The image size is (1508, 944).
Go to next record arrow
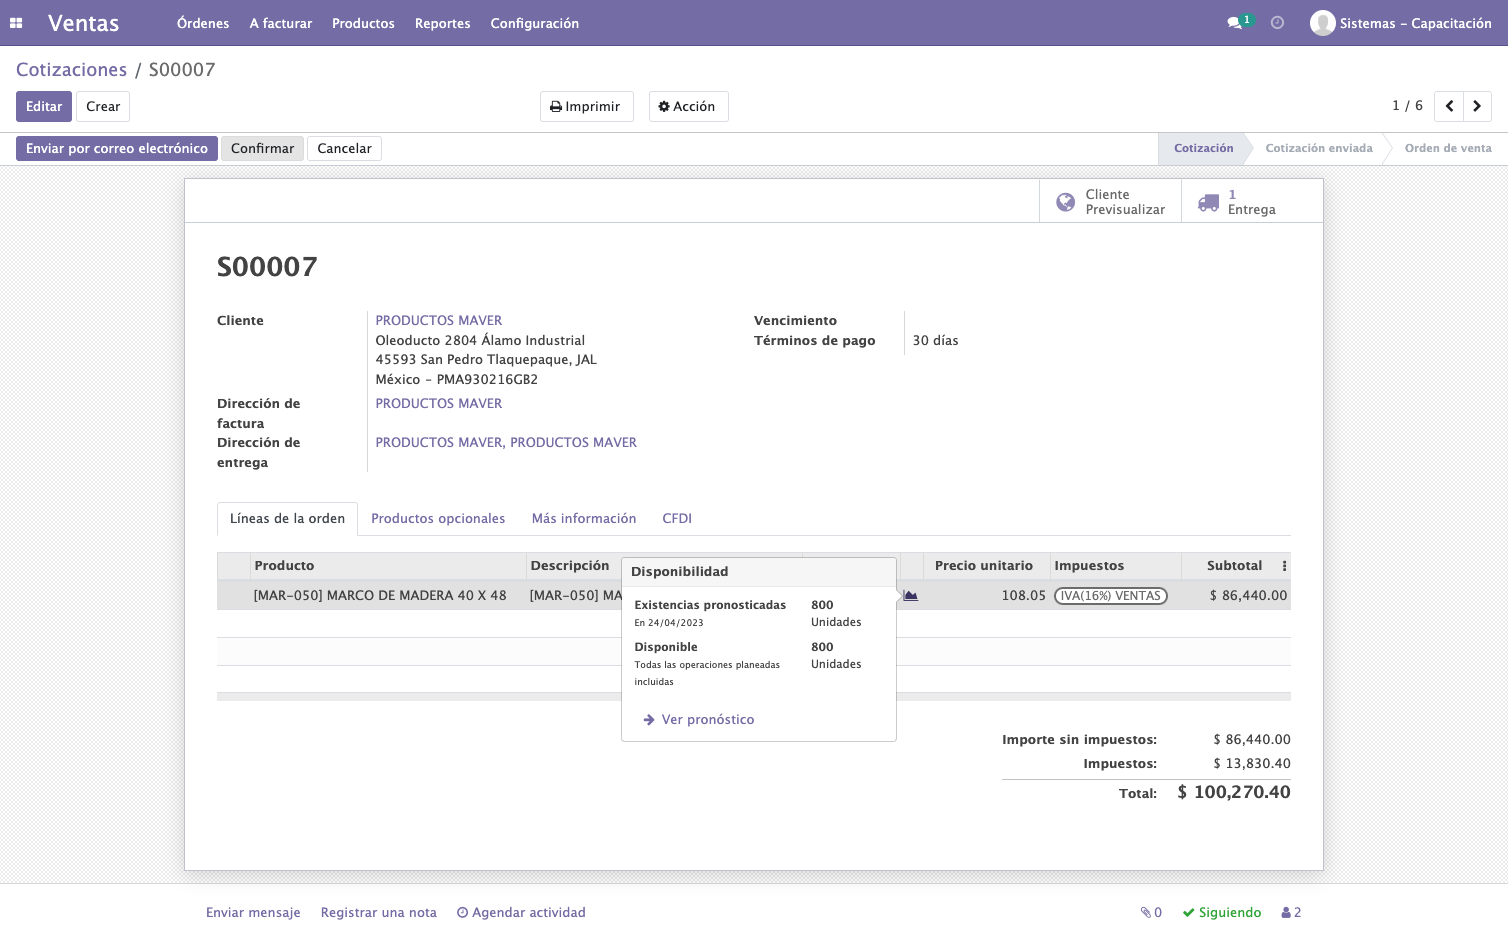click(1477, 106)
